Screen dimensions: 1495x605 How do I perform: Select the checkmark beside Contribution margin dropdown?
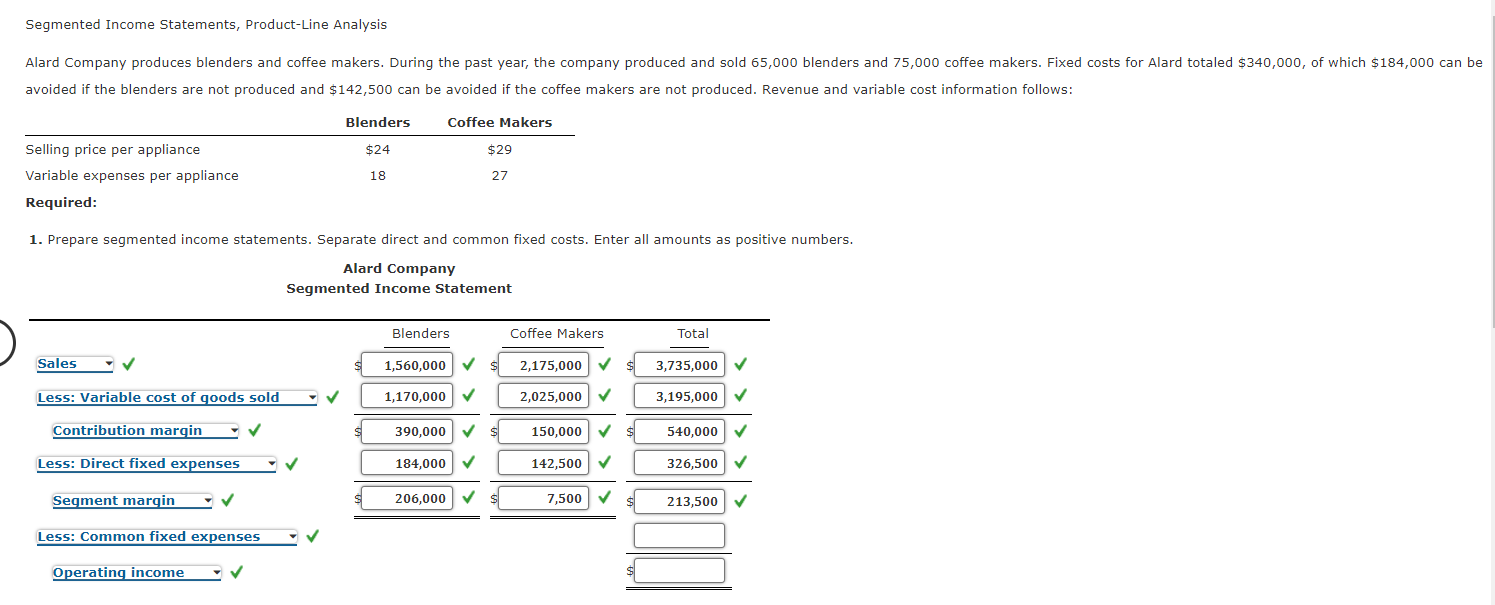click(255, 430)
